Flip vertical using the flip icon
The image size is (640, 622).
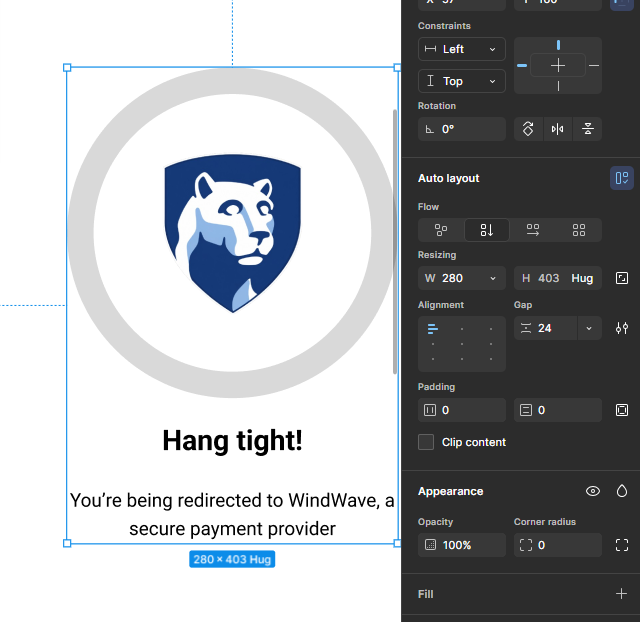(x=587, y=129)
